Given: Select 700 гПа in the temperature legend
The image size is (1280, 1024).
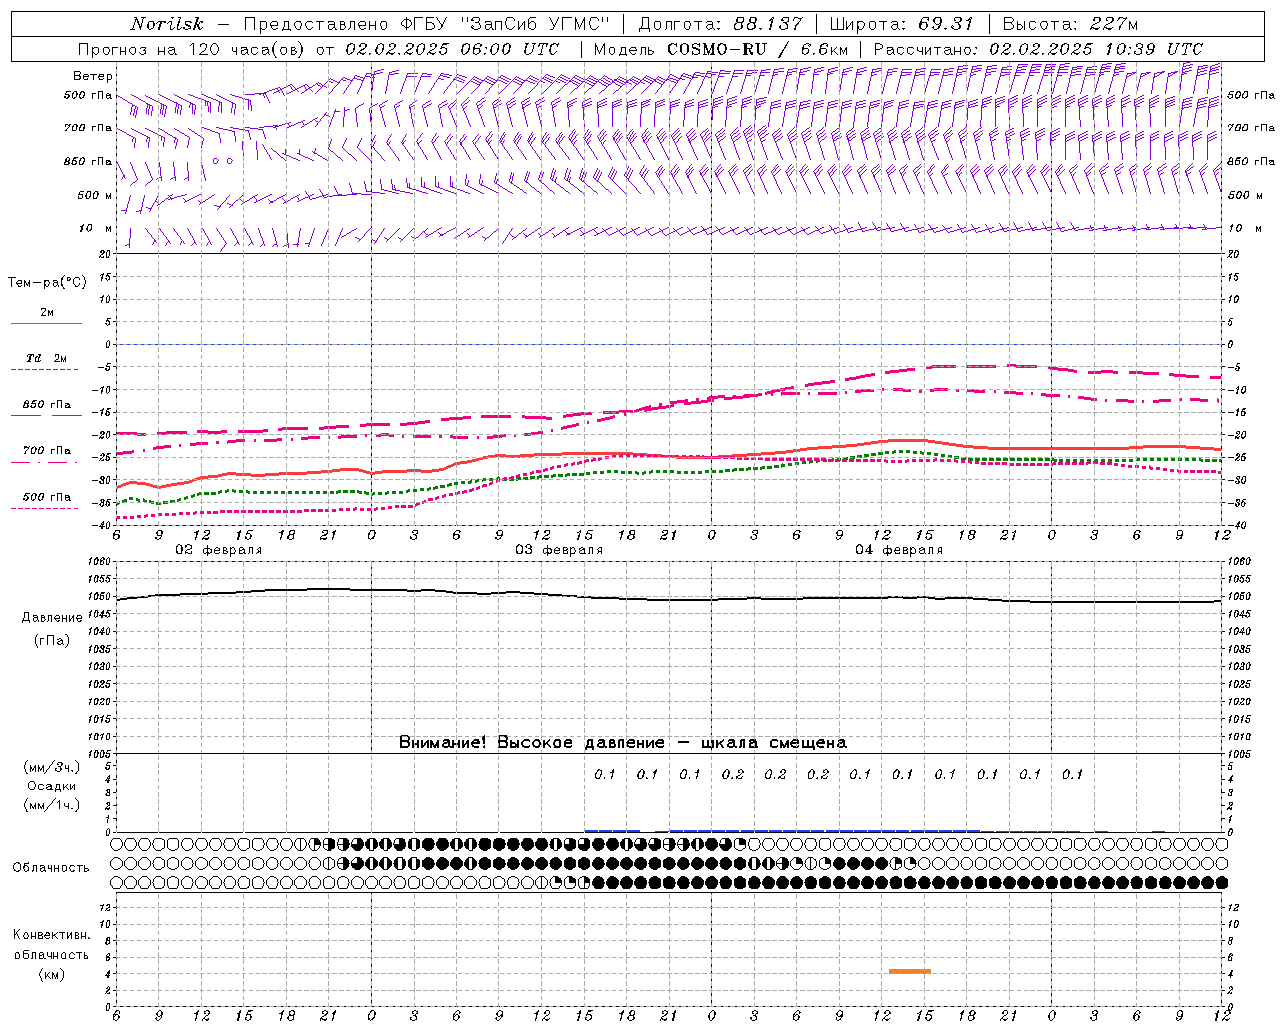Looking at the screenshot, I should coord(46,451).
